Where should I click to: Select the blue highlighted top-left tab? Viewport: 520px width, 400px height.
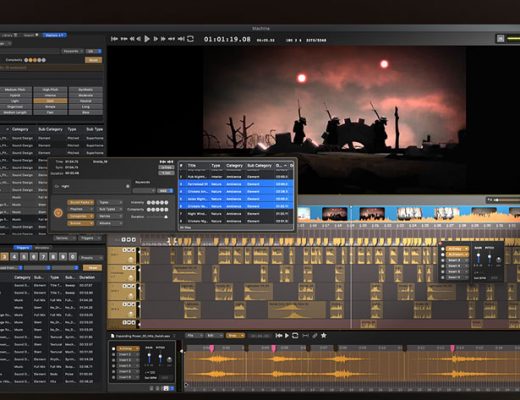(x=54, y=35)
